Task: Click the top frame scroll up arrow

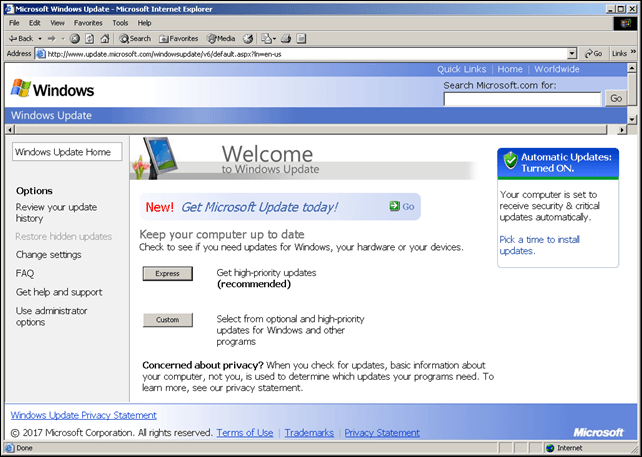Action: 632,68
